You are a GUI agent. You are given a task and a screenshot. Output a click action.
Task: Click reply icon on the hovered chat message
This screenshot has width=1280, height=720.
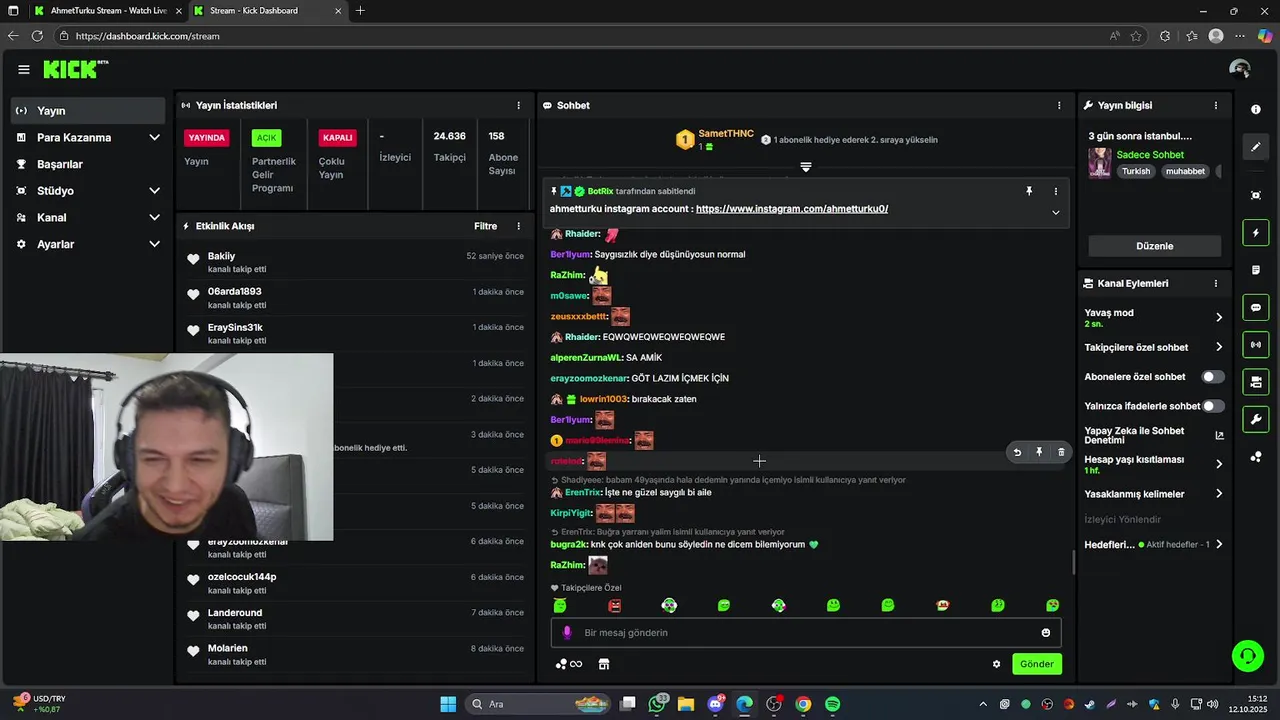pyautogui.click(x=1017, y=453)
